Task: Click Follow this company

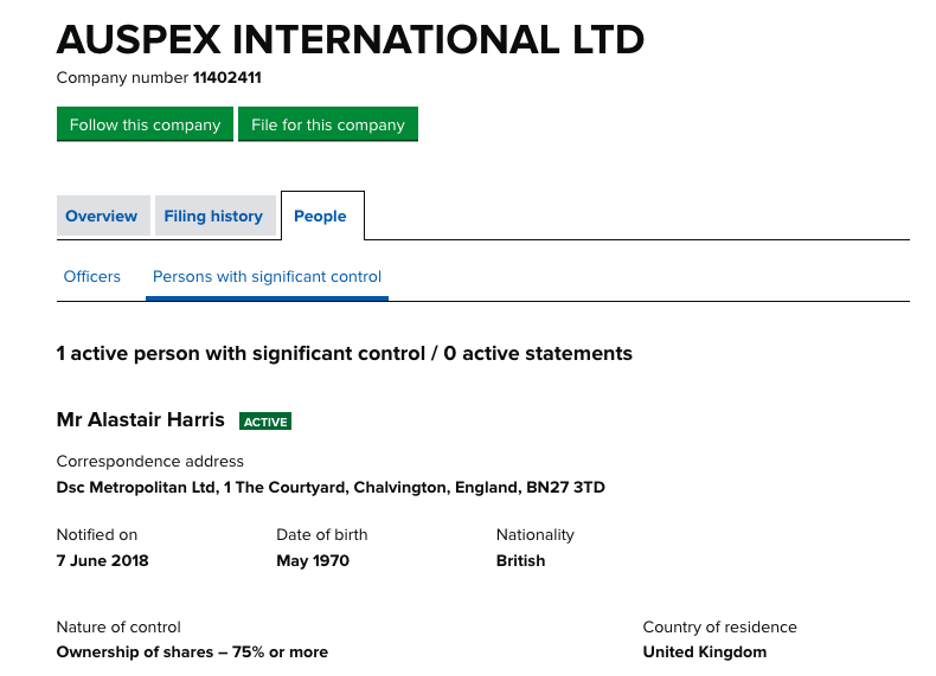Action: (144, 124)
